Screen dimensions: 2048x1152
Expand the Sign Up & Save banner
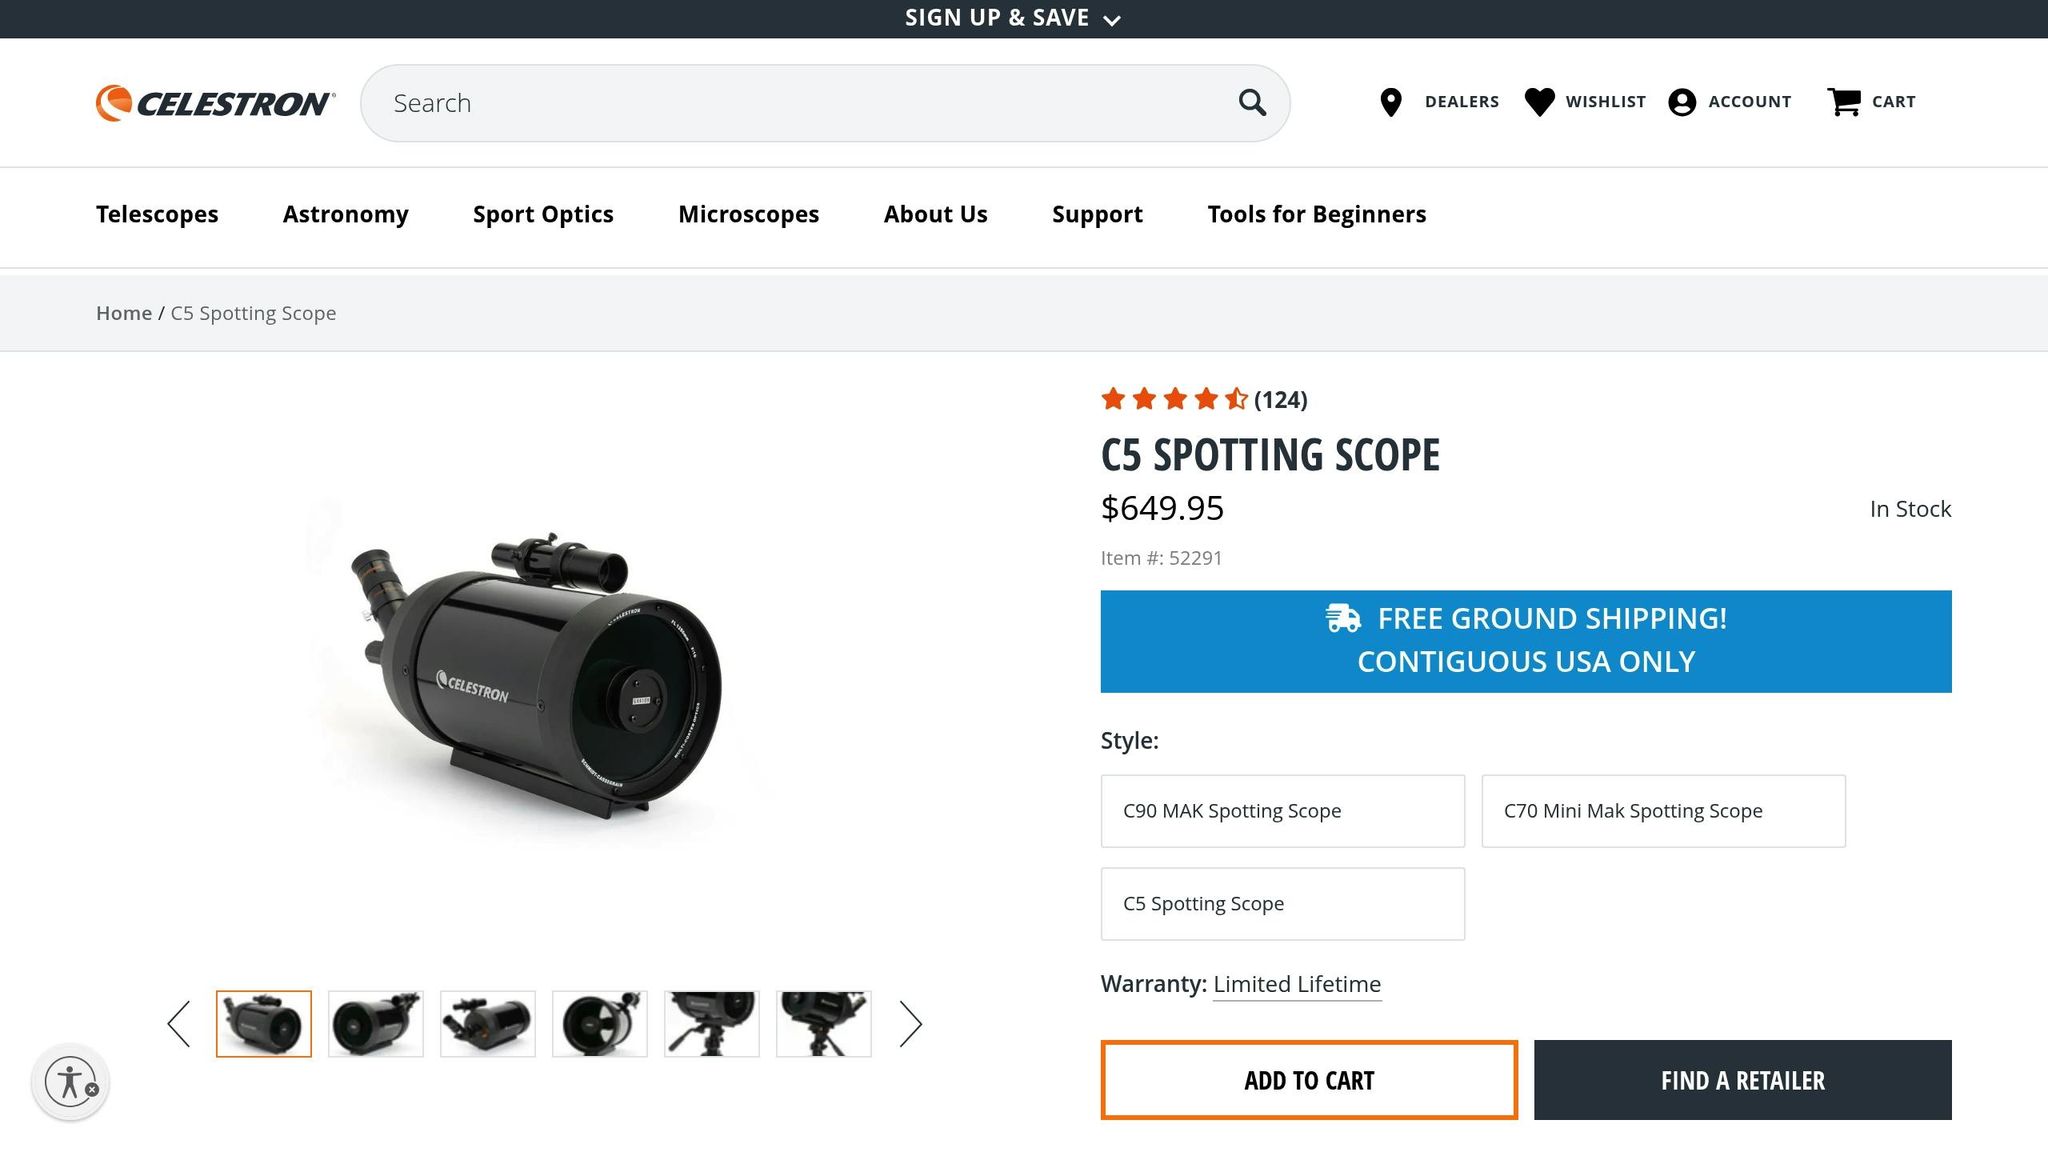tap(1010, 17)
